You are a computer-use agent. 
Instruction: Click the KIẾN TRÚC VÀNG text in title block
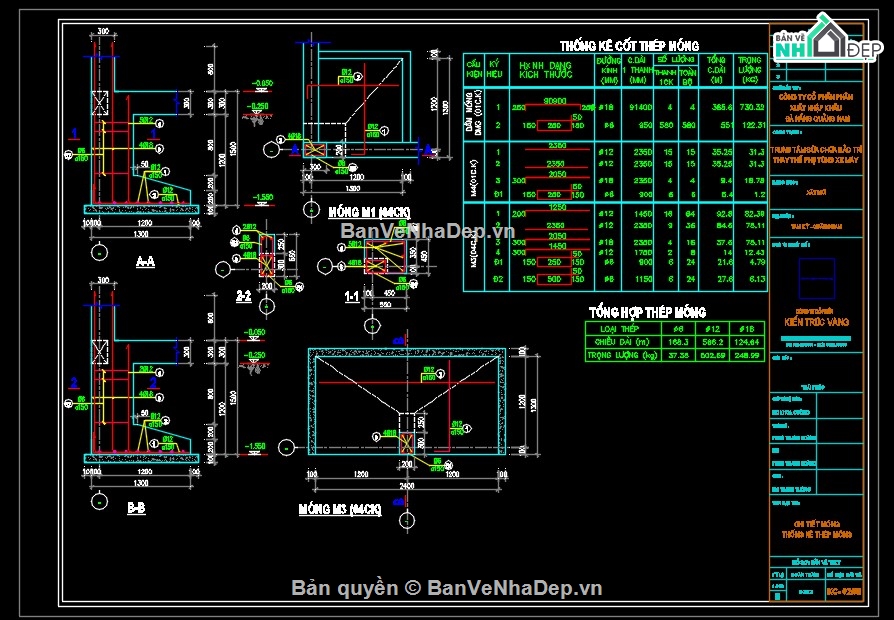[x=816, y=322]
